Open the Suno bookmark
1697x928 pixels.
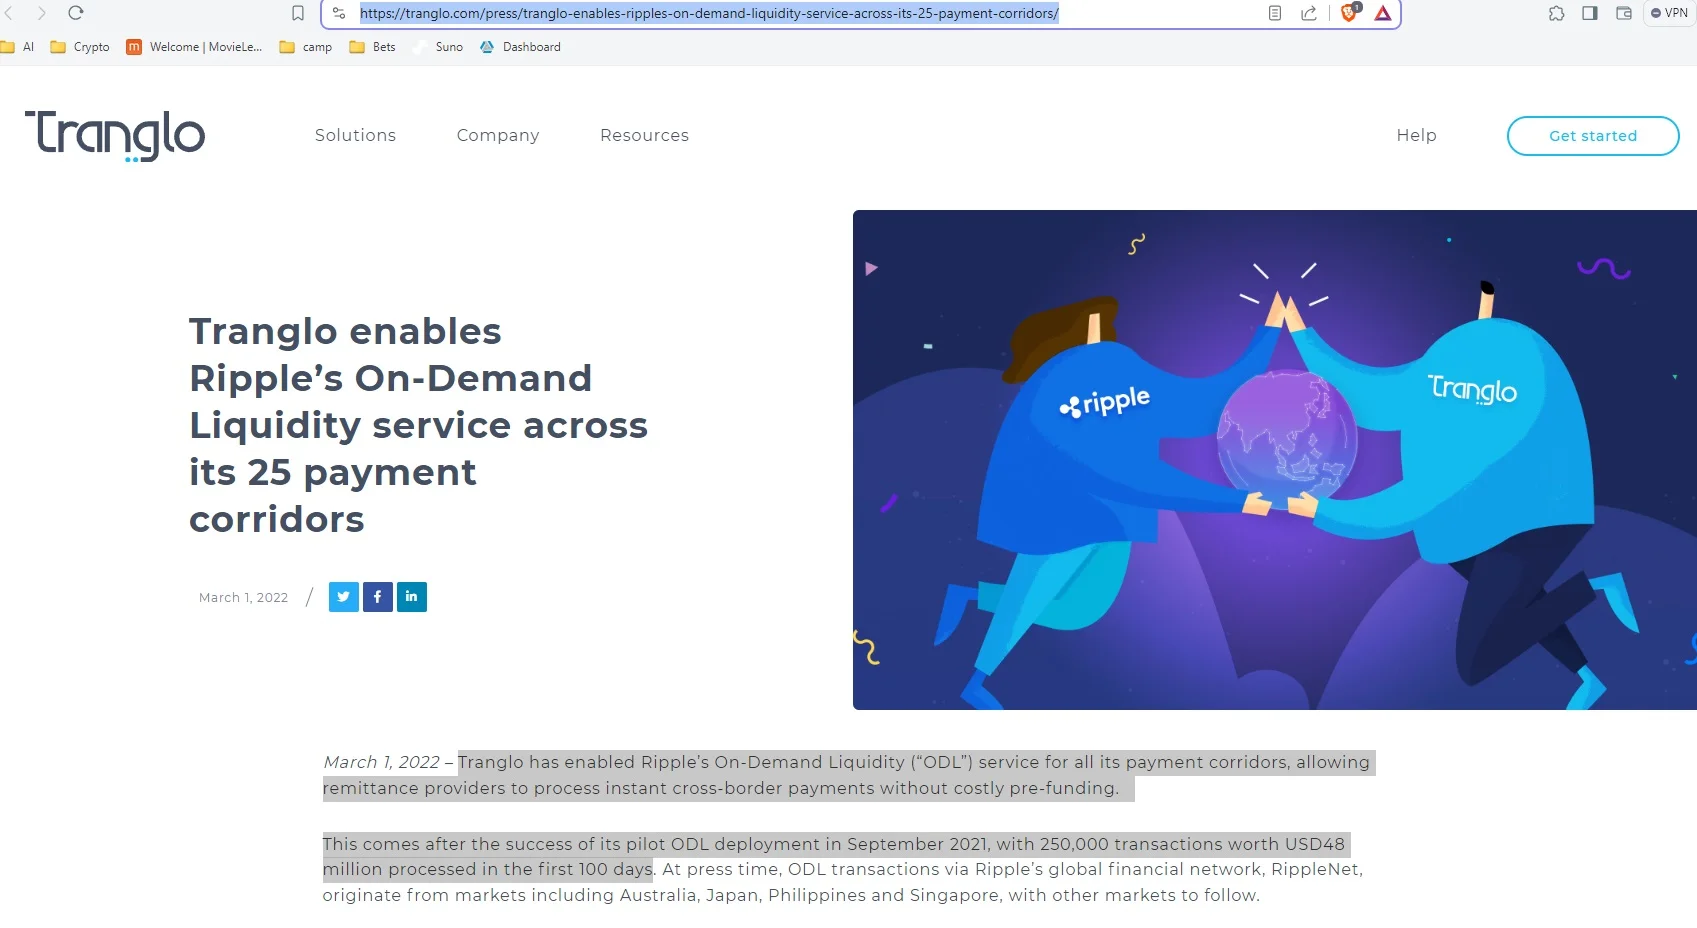(439, 47)
